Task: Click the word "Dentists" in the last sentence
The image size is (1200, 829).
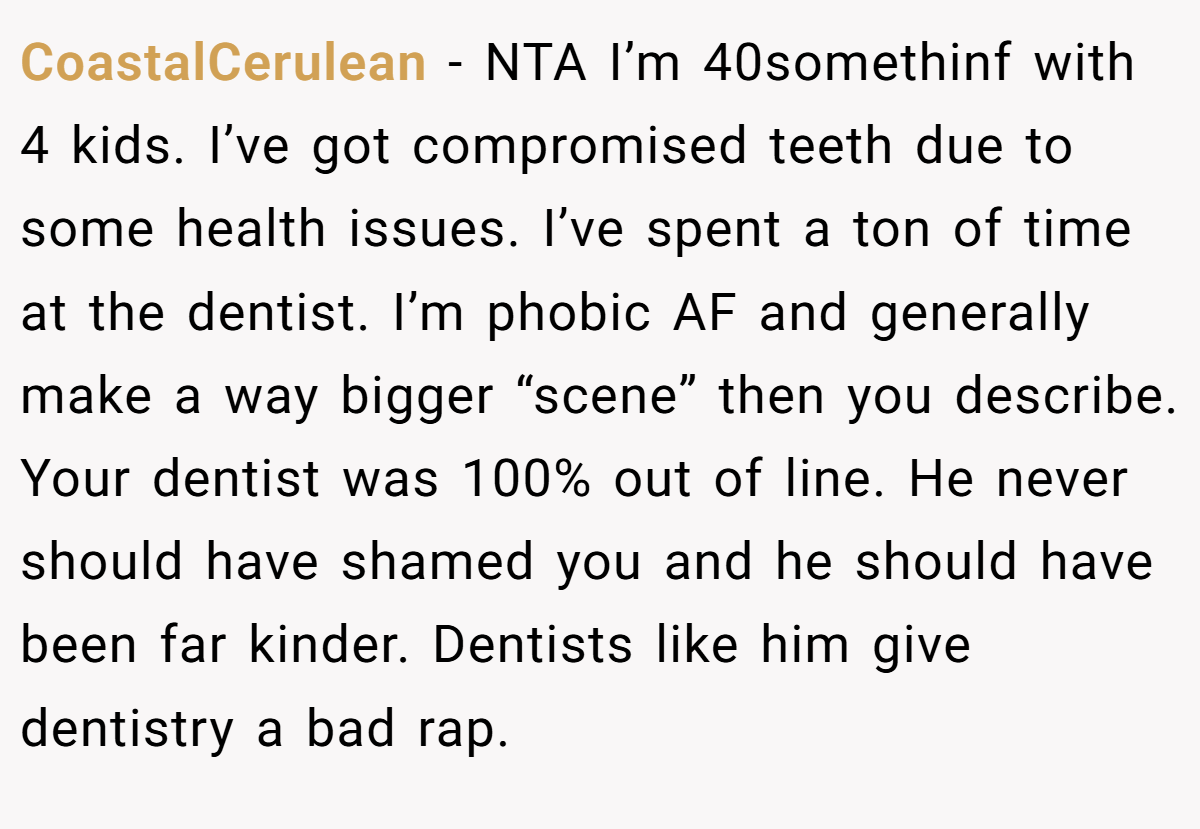Action: [x=533, y=646]
